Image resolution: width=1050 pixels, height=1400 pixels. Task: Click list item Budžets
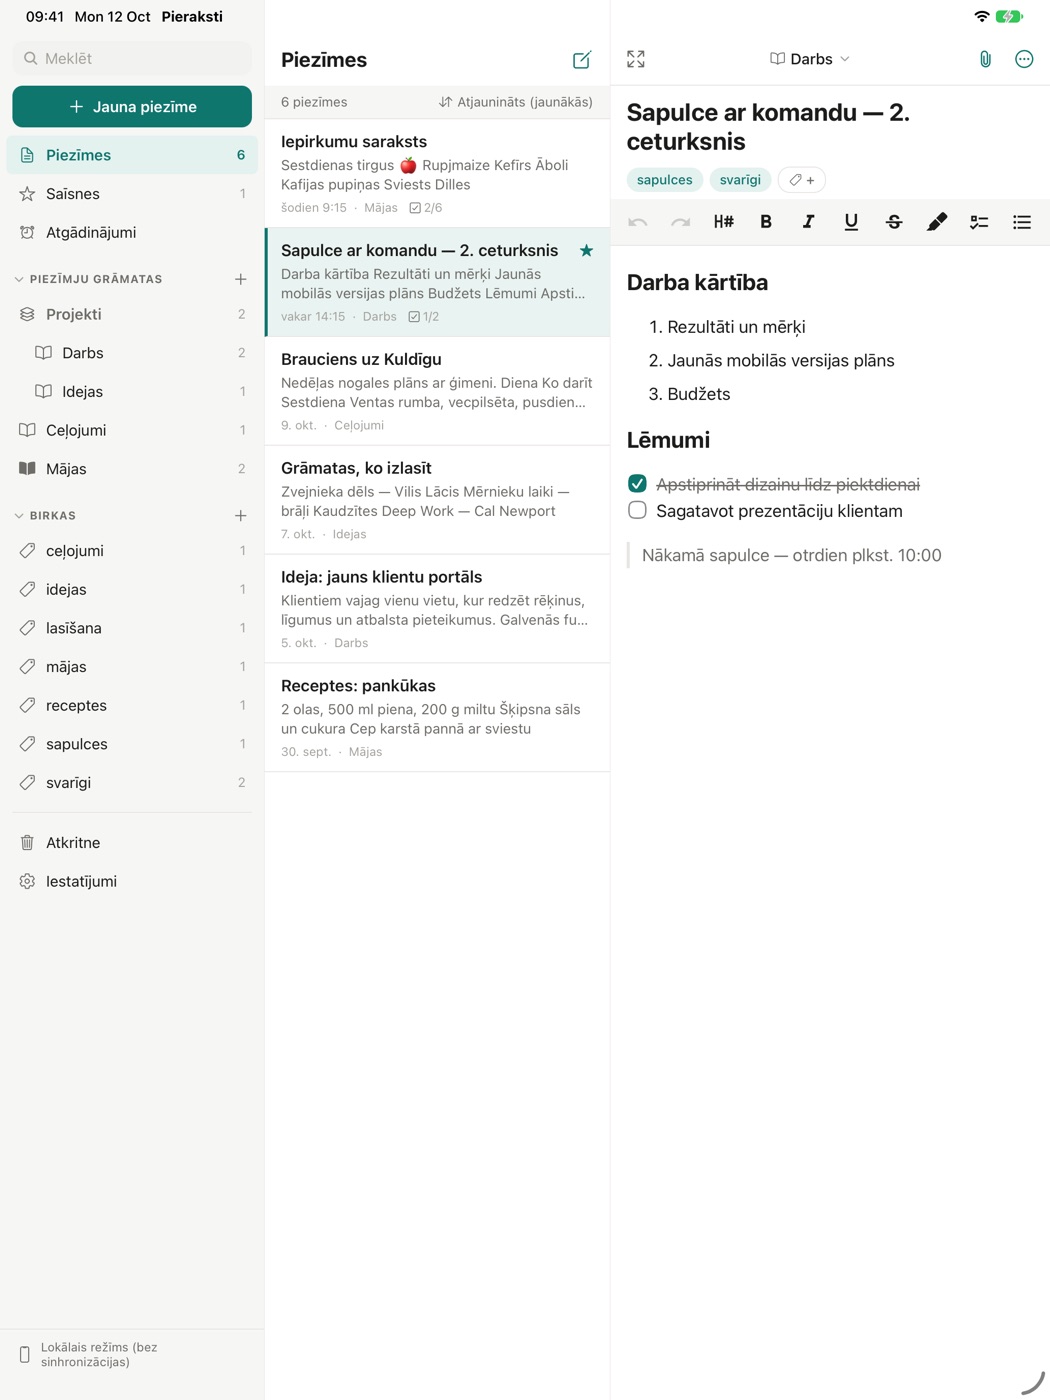point(699,394)
